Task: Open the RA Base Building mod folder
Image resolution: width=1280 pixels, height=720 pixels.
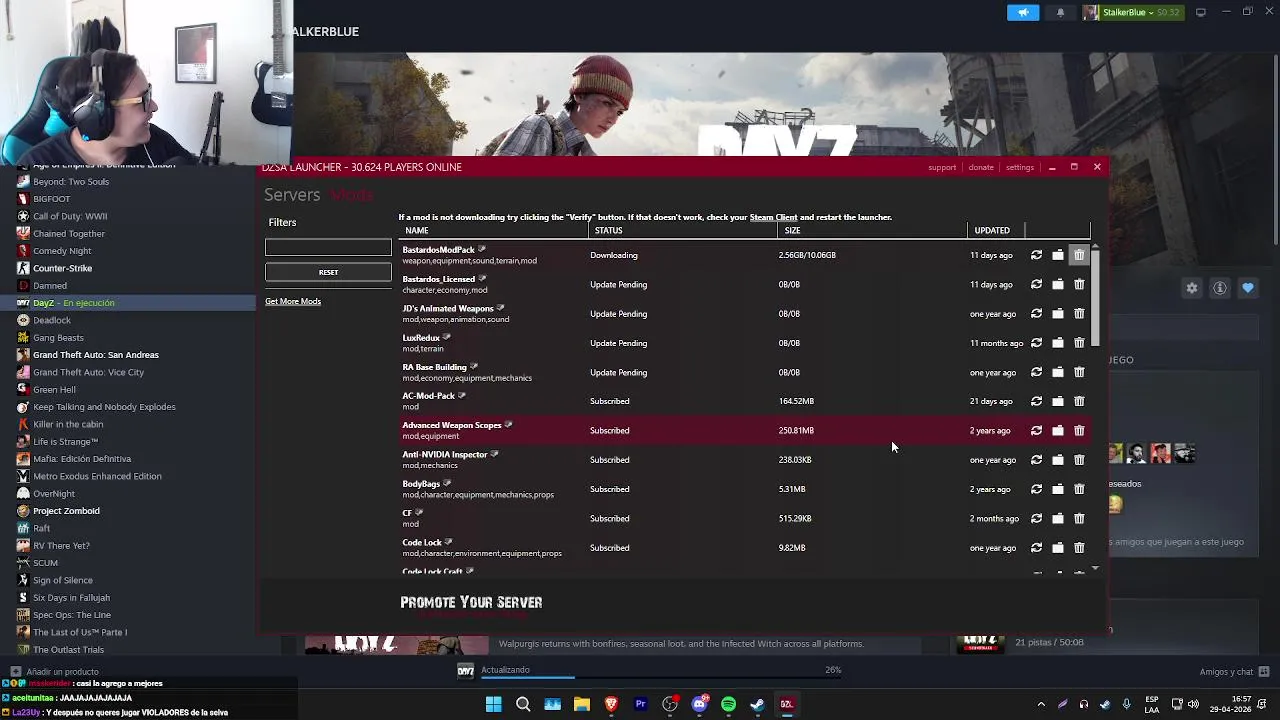Action: pyautogui.click(x=1058, y=373)
